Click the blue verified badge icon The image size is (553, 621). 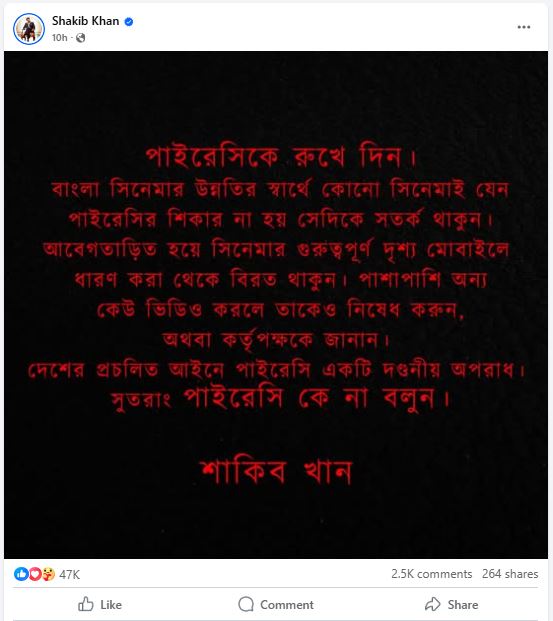pos(129,22)
